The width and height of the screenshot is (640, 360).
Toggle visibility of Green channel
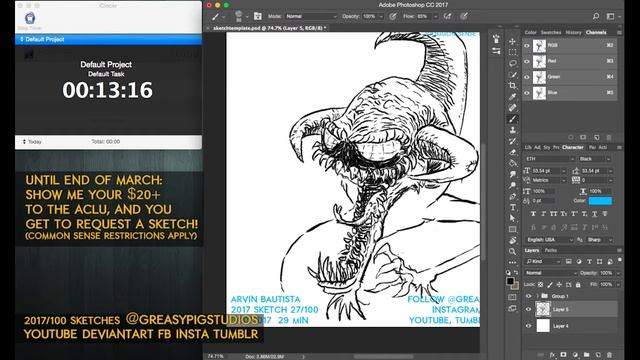pyautogui.click(x=527, y=77)
